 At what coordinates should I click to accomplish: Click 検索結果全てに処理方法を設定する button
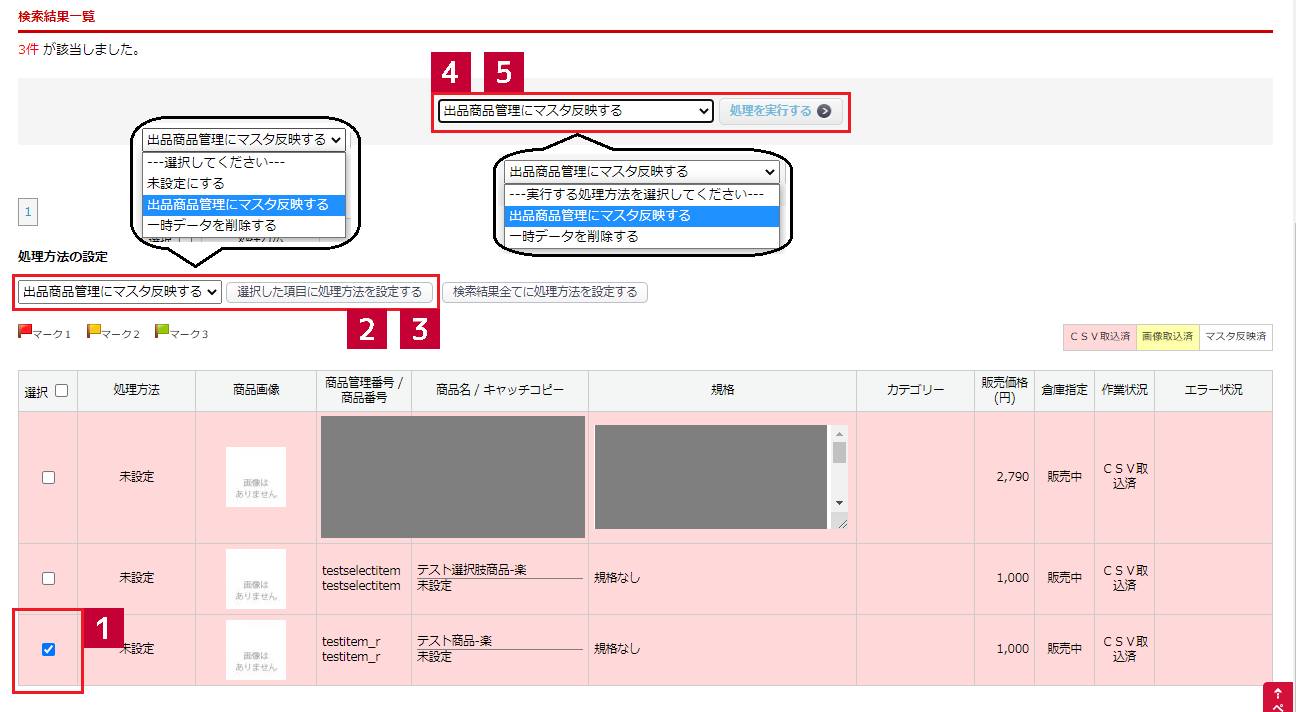coord(545,292)
